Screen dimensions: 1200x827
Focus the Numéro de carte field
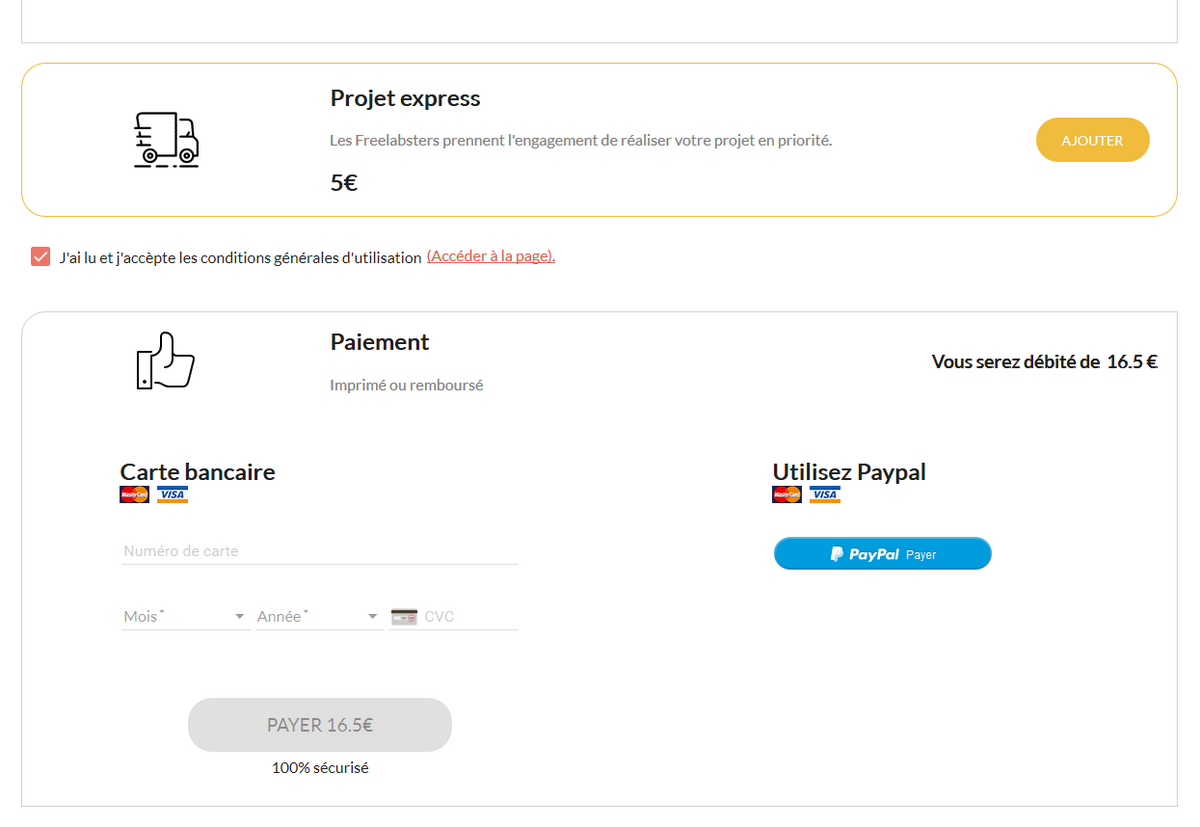pyautogui.click(x=319, y=551)
